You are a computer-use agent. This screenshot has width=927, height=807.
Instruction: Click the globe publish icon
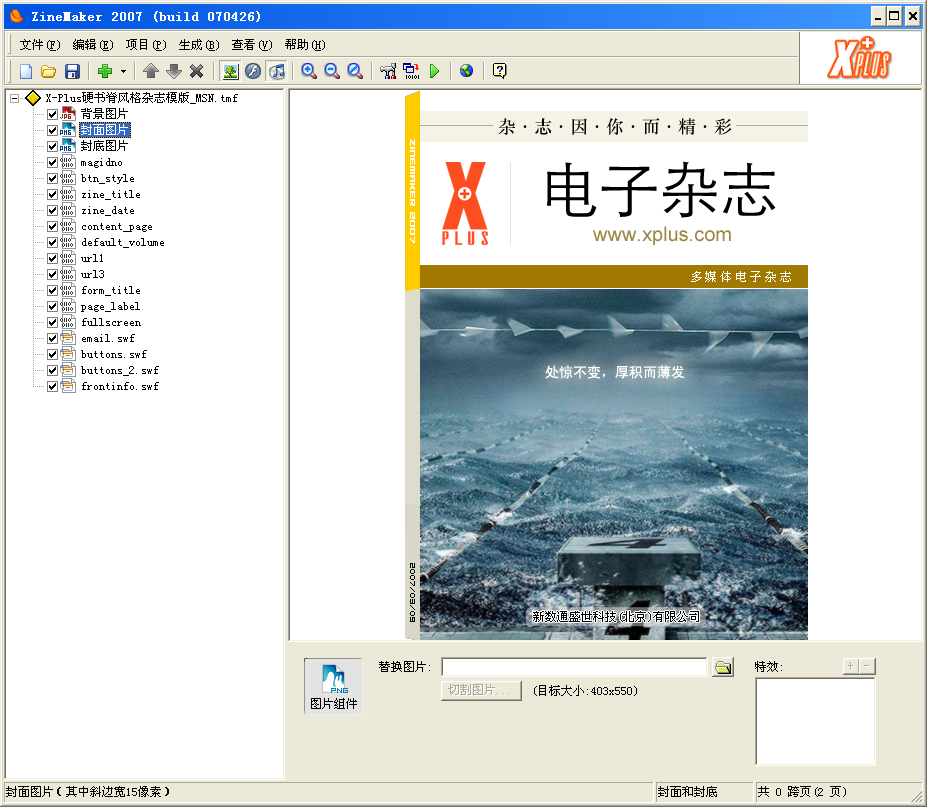[x=466, y=72]
